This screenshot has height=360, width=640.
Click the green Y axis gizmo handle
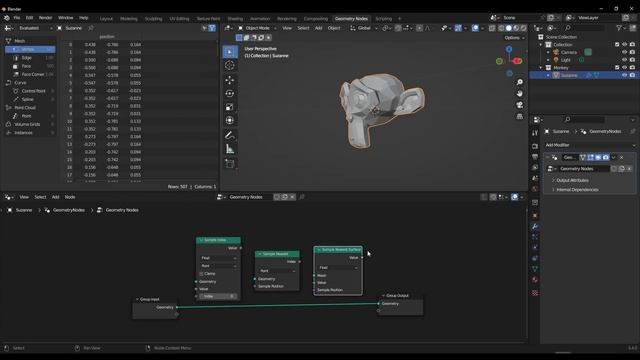pyautogui.click(x=499, y=61)
